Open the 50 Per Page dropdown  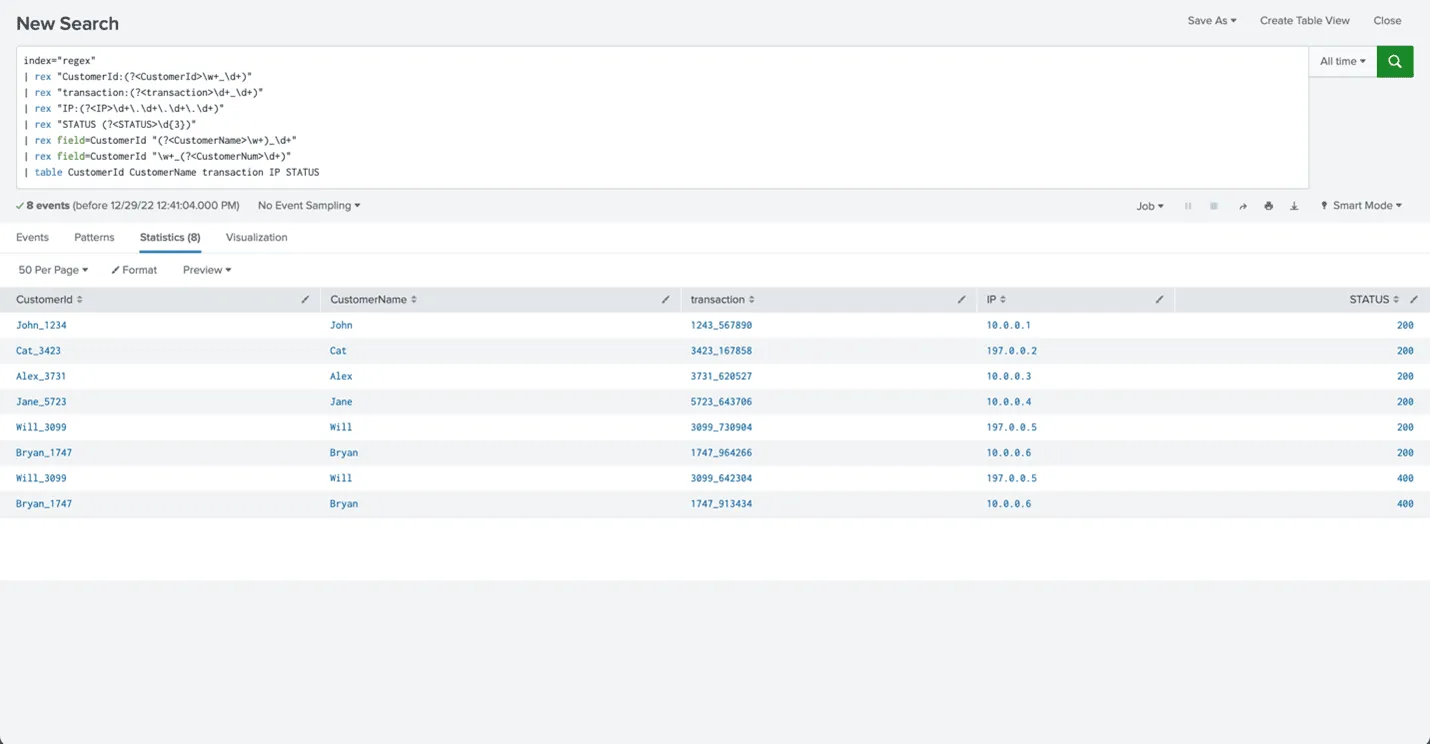click(x=53, y=270)
